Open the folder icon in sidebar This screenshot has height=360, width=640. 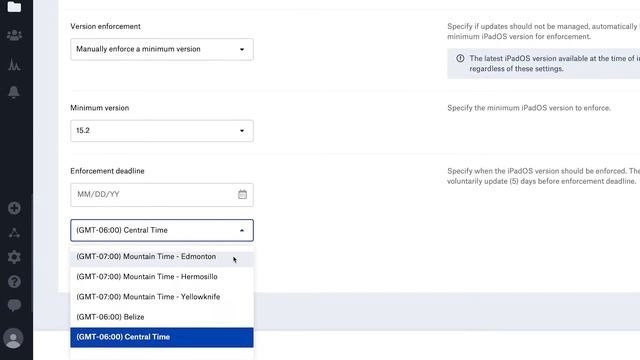coord(14,7)
